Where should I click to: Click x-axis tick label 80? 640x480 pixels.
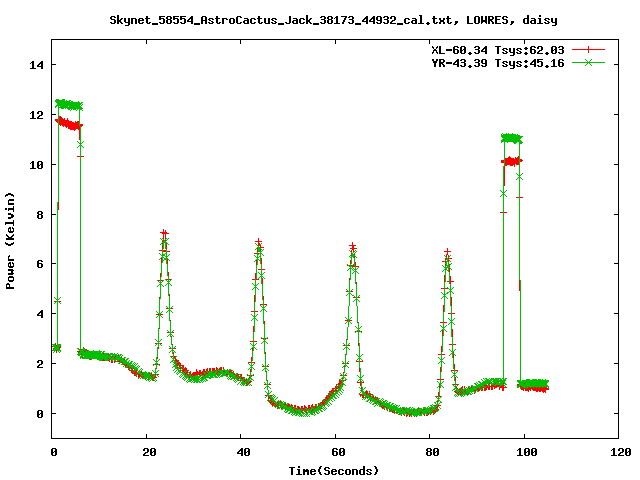[433, 452]
